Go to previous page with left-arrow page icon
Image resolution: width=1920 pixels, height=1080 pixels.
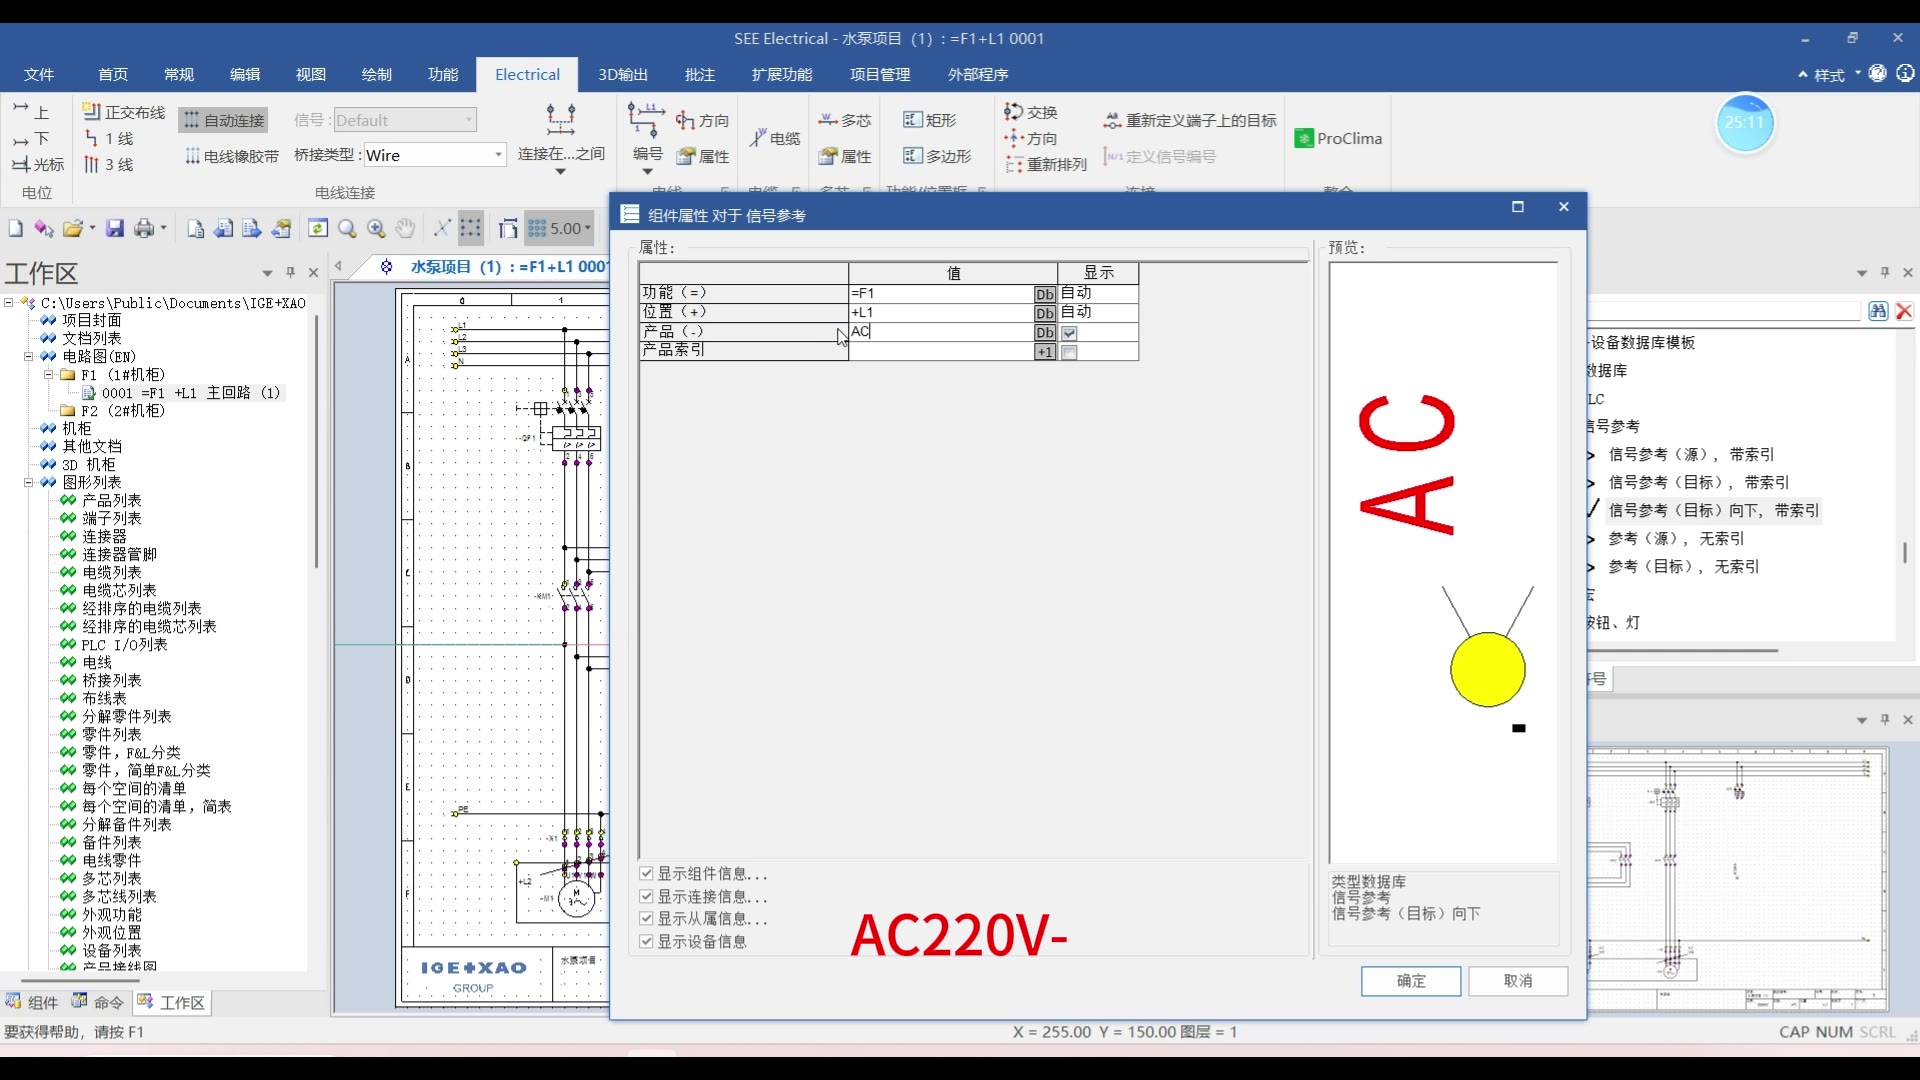[224, 229]
